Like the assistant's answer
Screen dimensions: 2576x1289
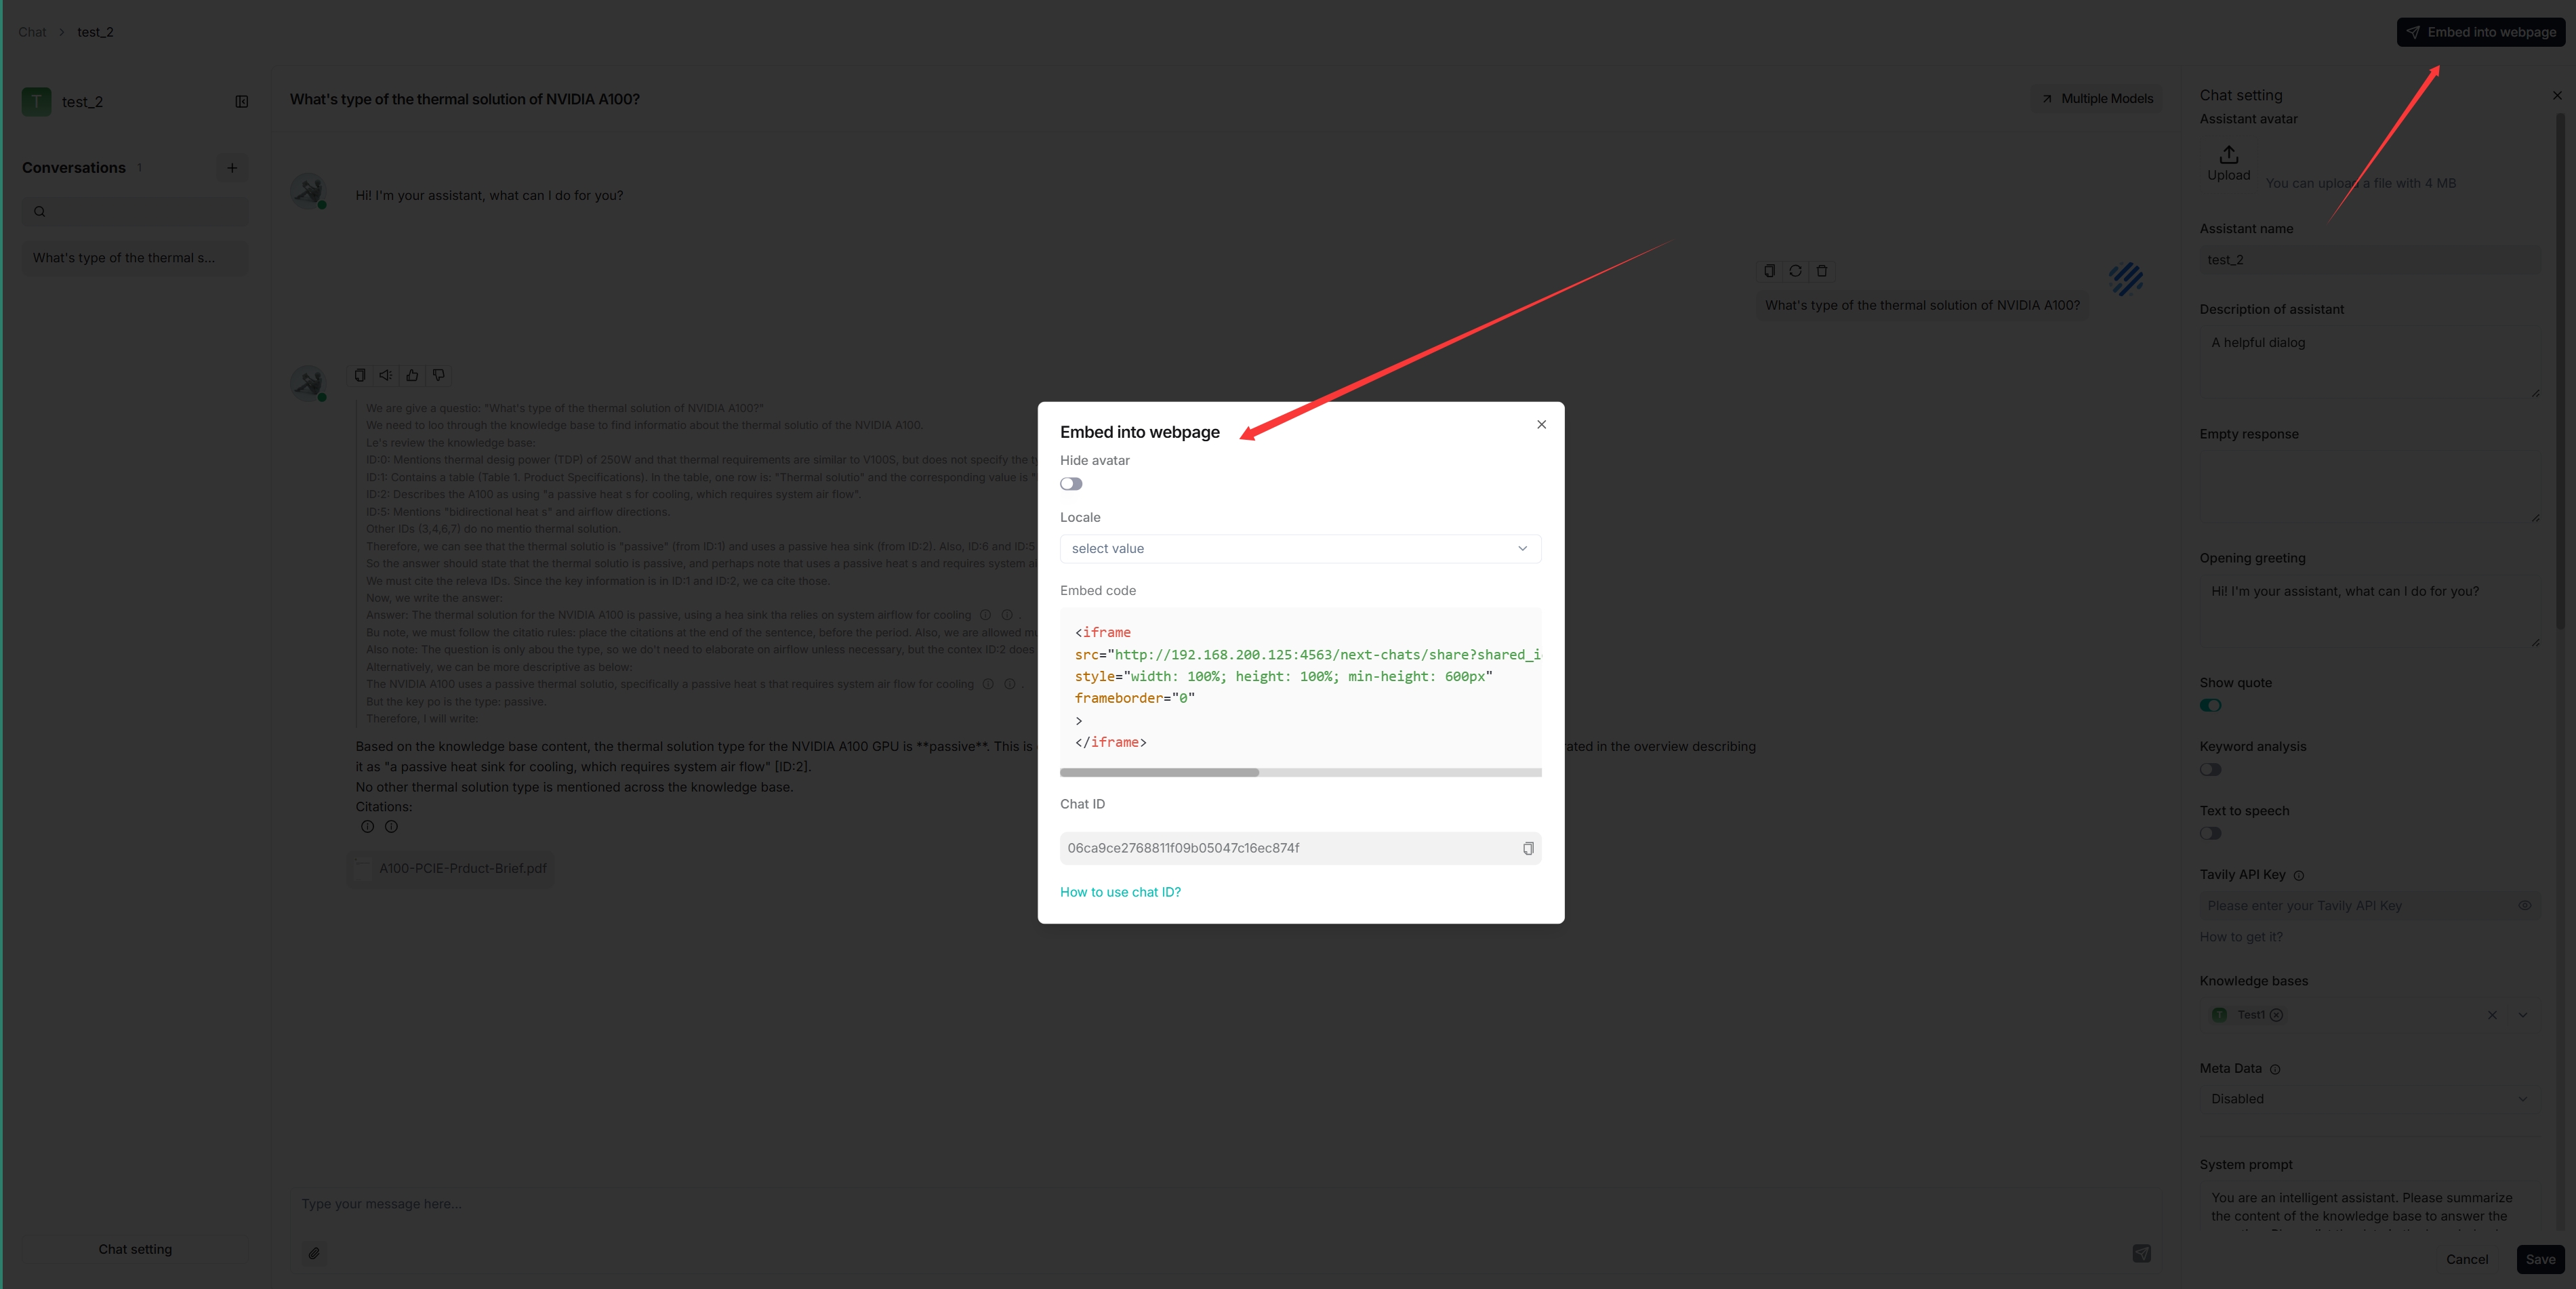tap(412, 375)
